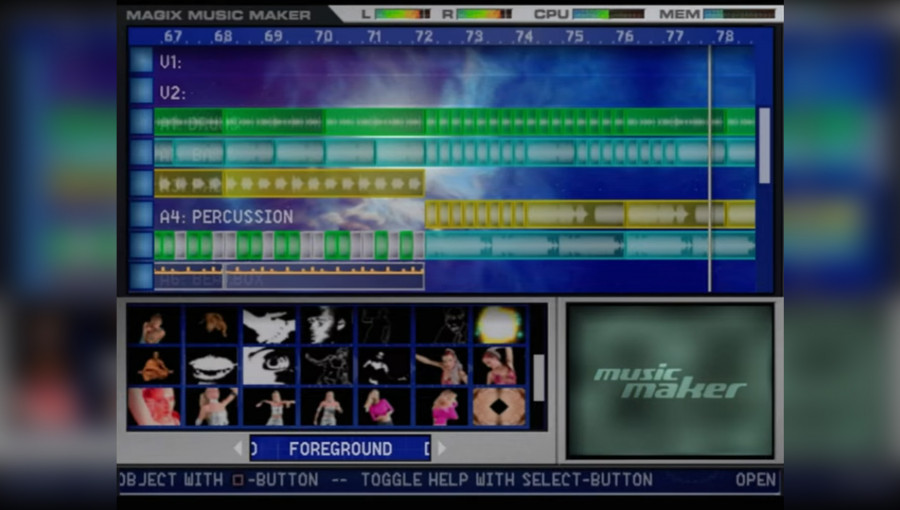Toggle the A4 Percussion track square button
The image size is (900, 510).
coord(141,215)
